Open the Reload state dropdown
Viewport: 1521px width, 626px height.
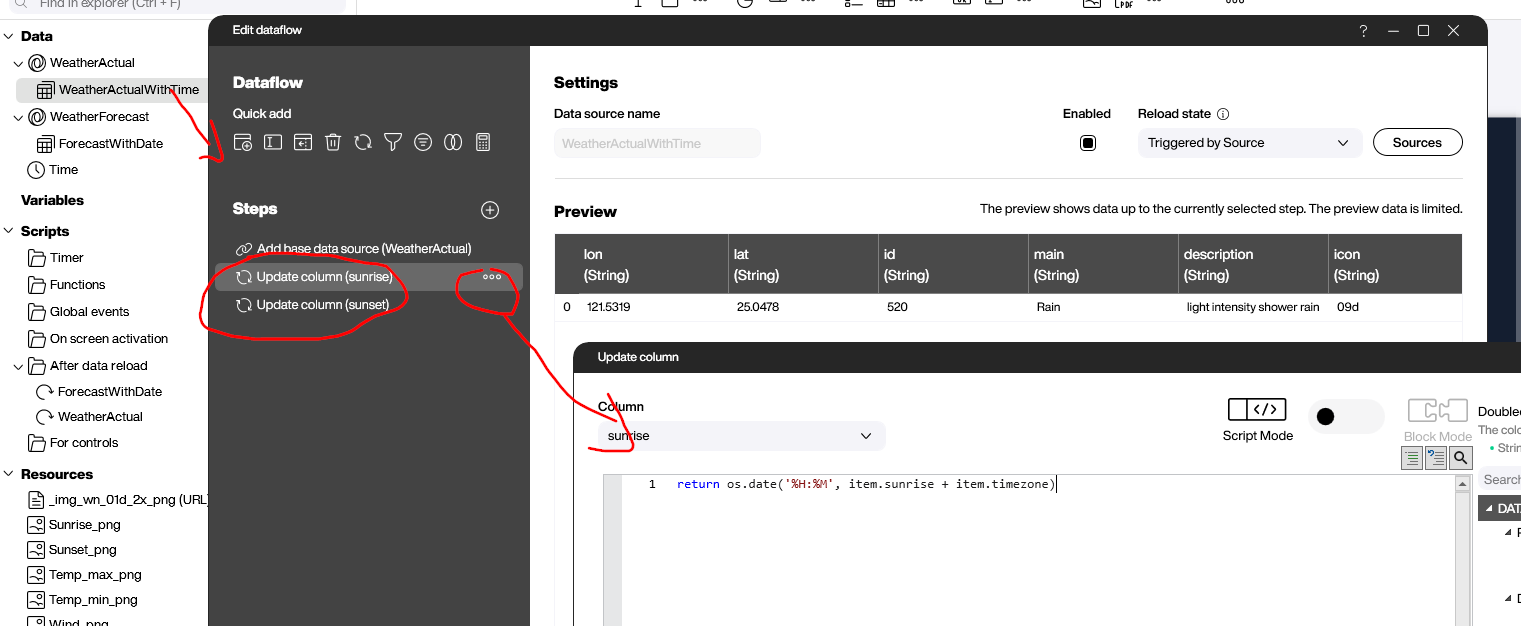[1250, 143]
